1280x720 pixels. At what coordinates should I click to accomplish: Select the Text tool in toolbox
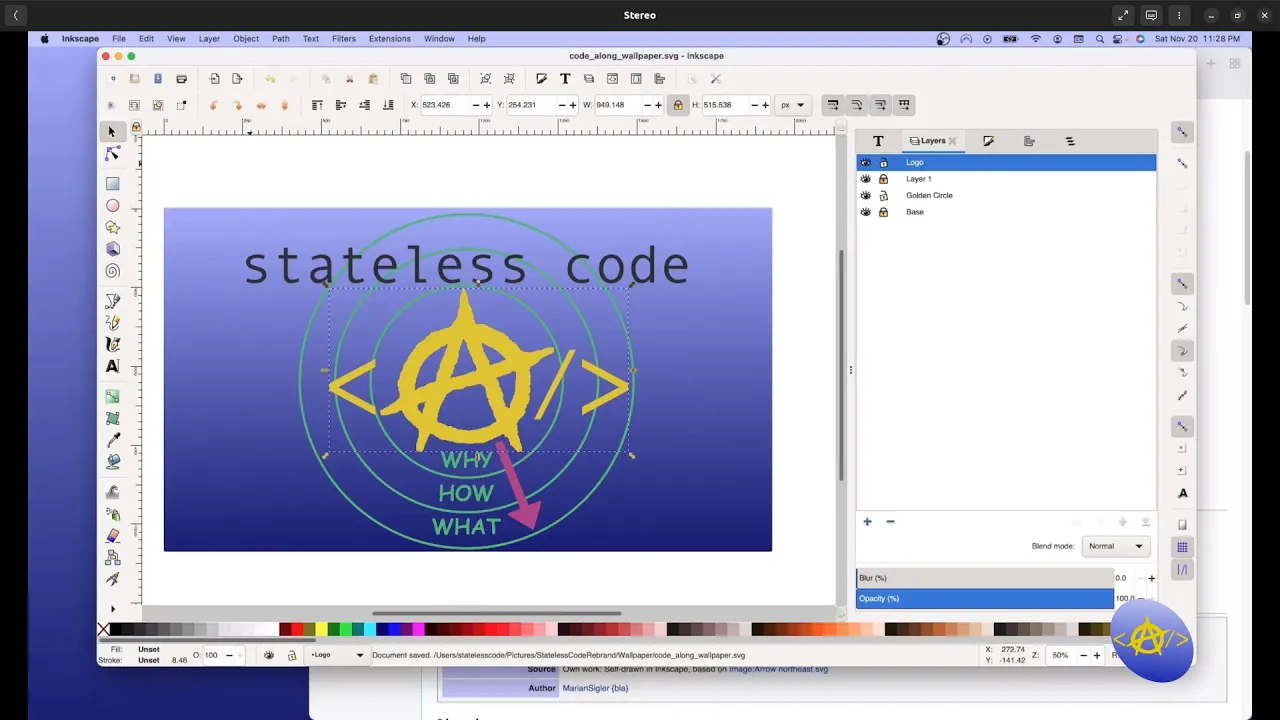[112, 366]
